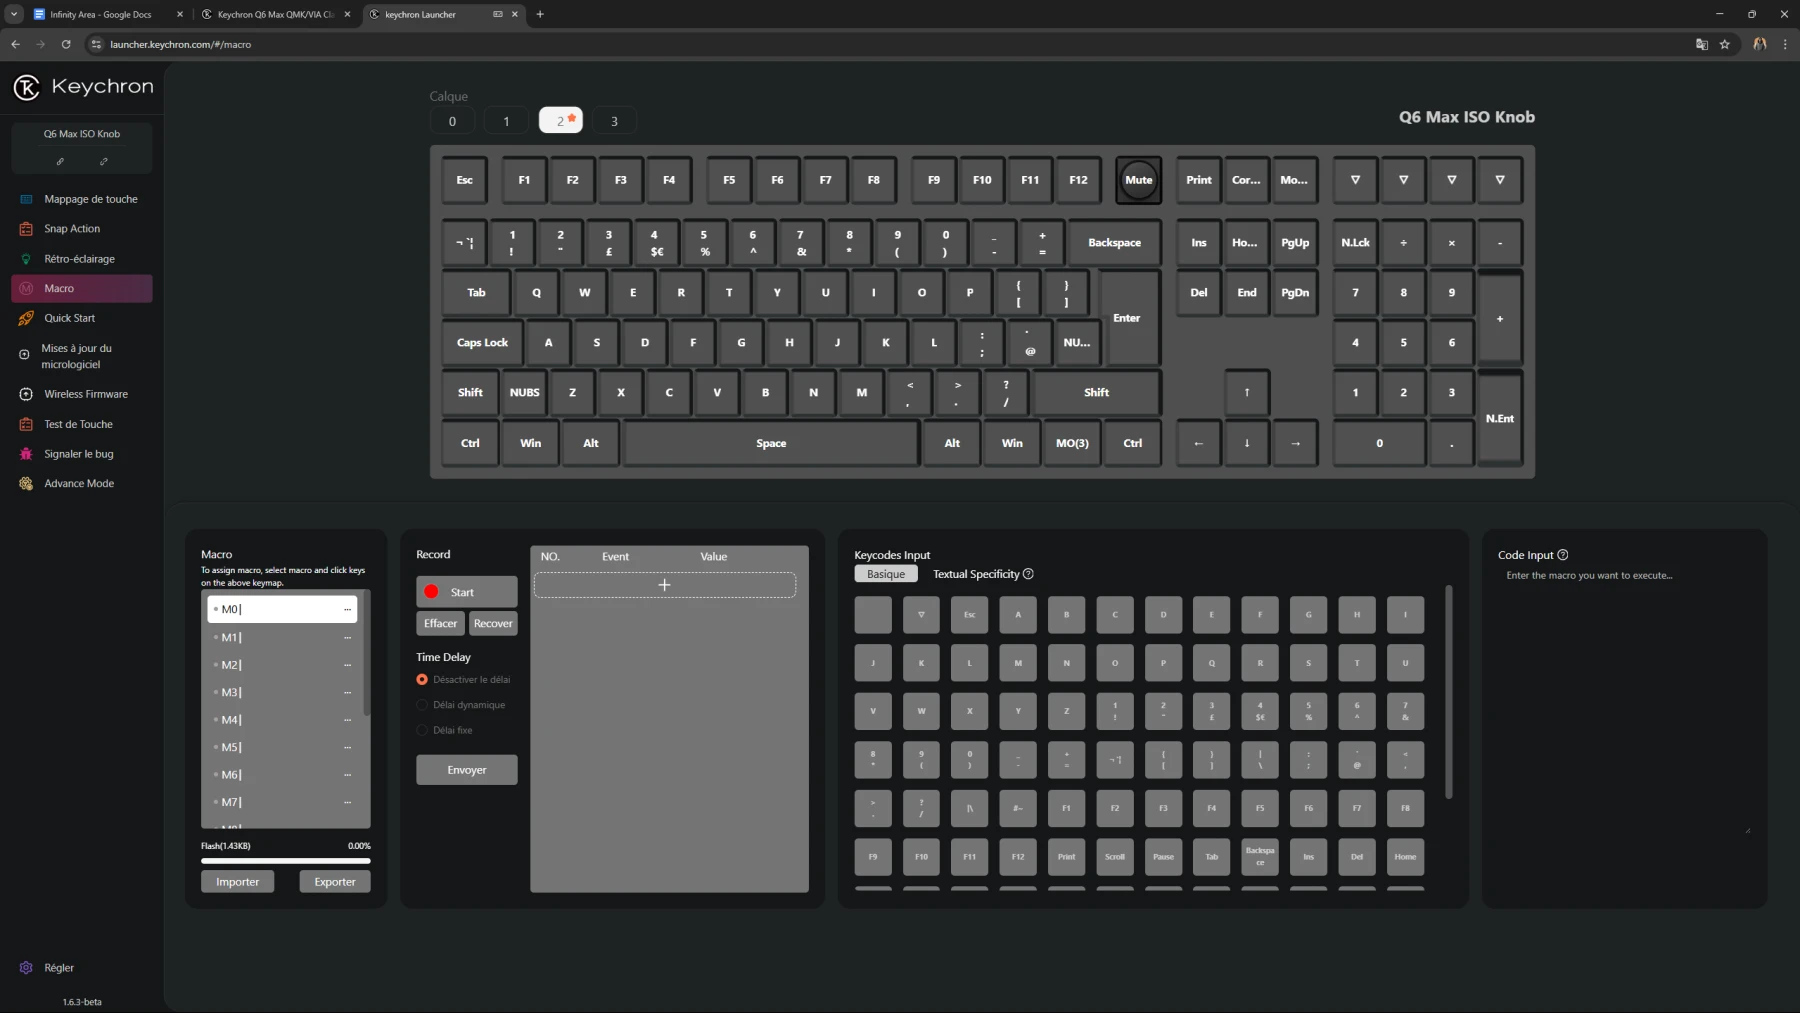Viewport: 1800px width, 1013px height.
Task: Select the Désactiver le délai radio option
Action: [x=422, y=680]
